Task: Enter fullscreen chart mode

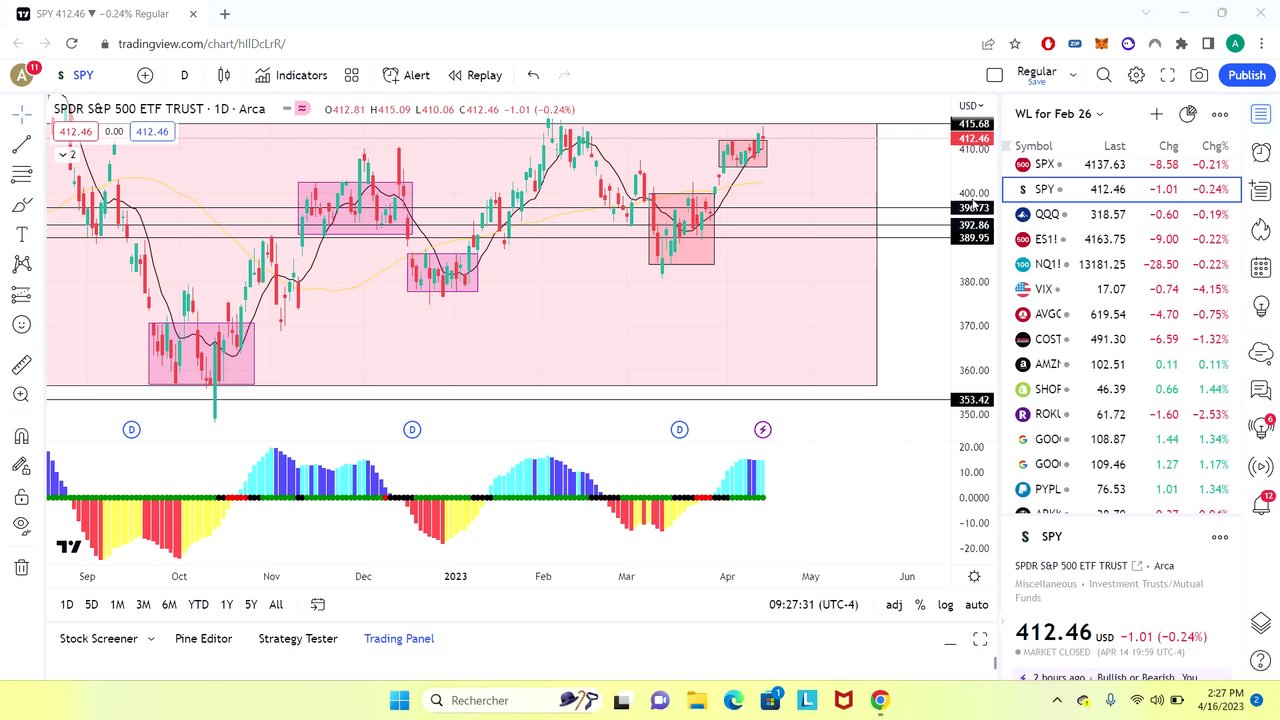Action: tap(1167, 75)
